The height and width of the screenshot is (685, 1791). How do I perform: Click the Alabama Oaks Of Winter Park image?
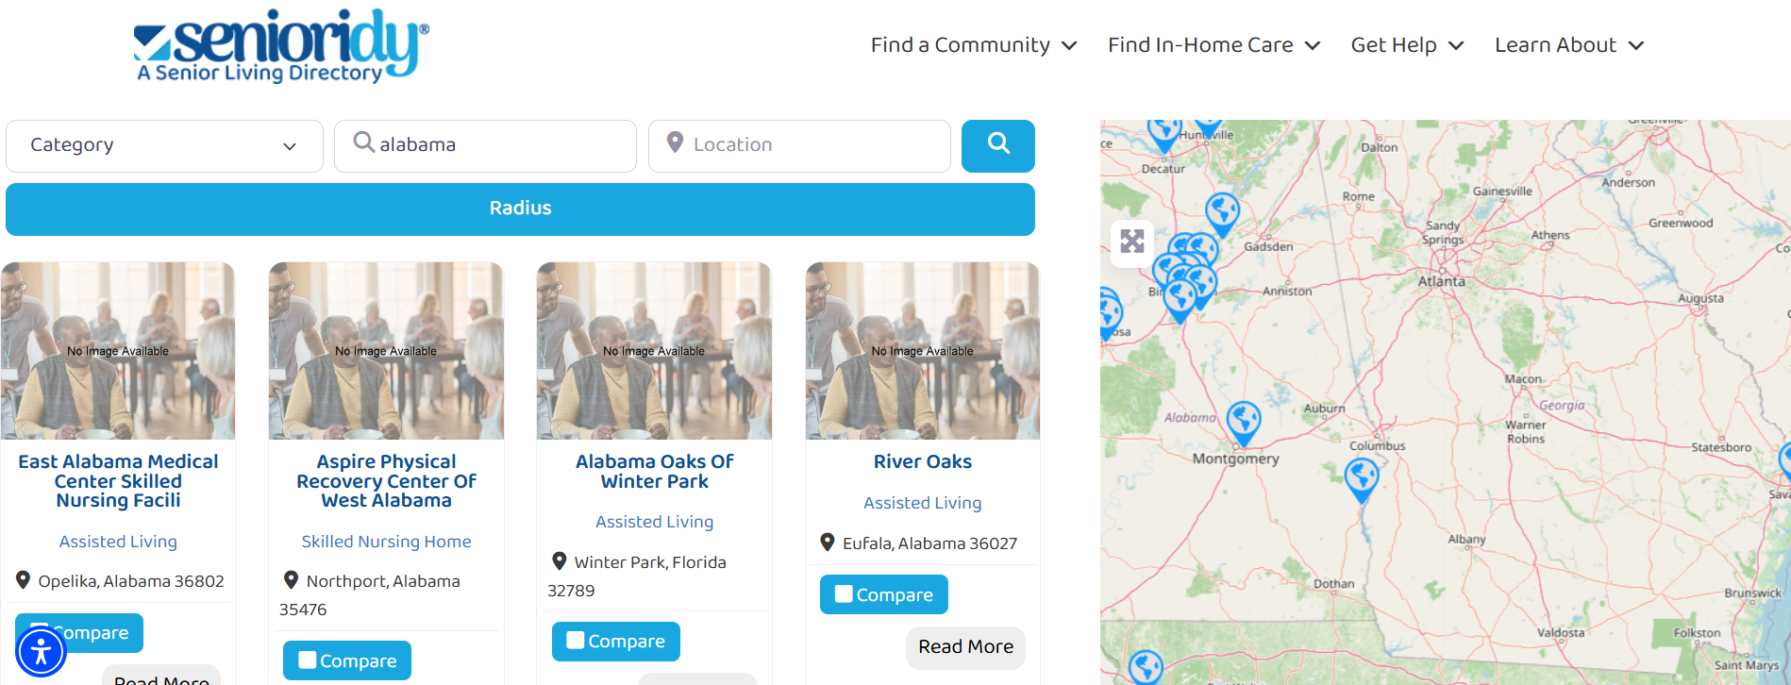coord(654,351)
